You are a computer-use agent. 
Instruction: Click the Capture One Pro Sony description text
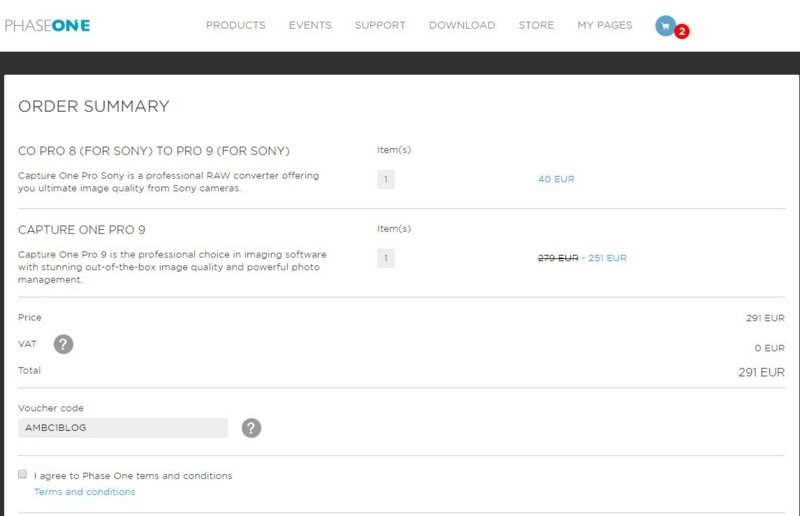(168, 182)
